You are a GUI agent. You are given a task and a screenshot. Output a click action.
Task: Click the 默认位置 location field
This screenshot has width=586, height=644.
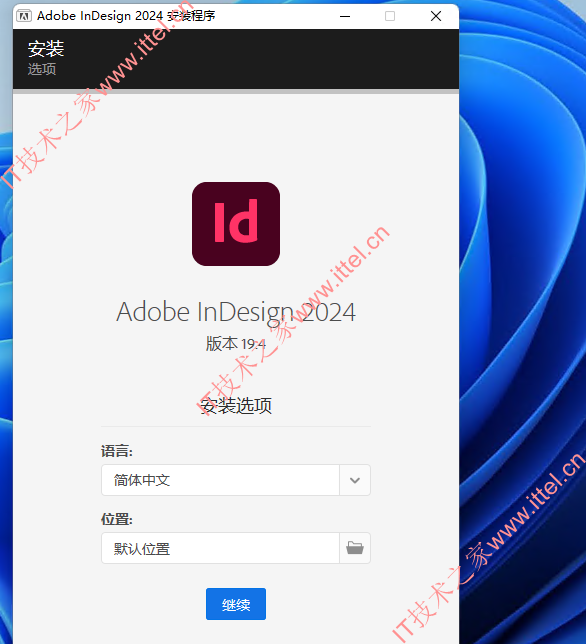click(x=221, y=548)
